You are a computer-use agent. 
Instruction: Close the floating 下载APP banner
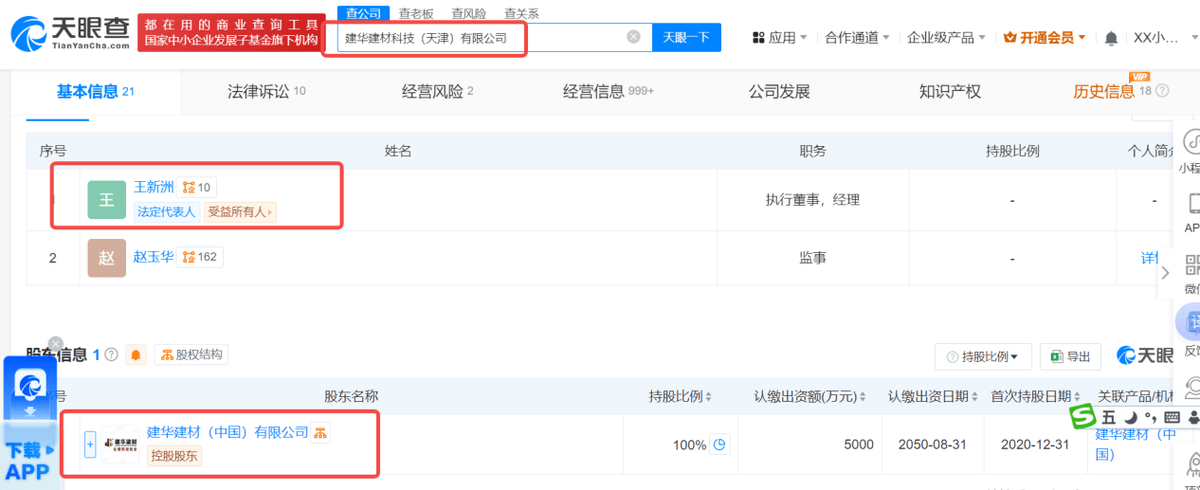[x=56, y=344]
